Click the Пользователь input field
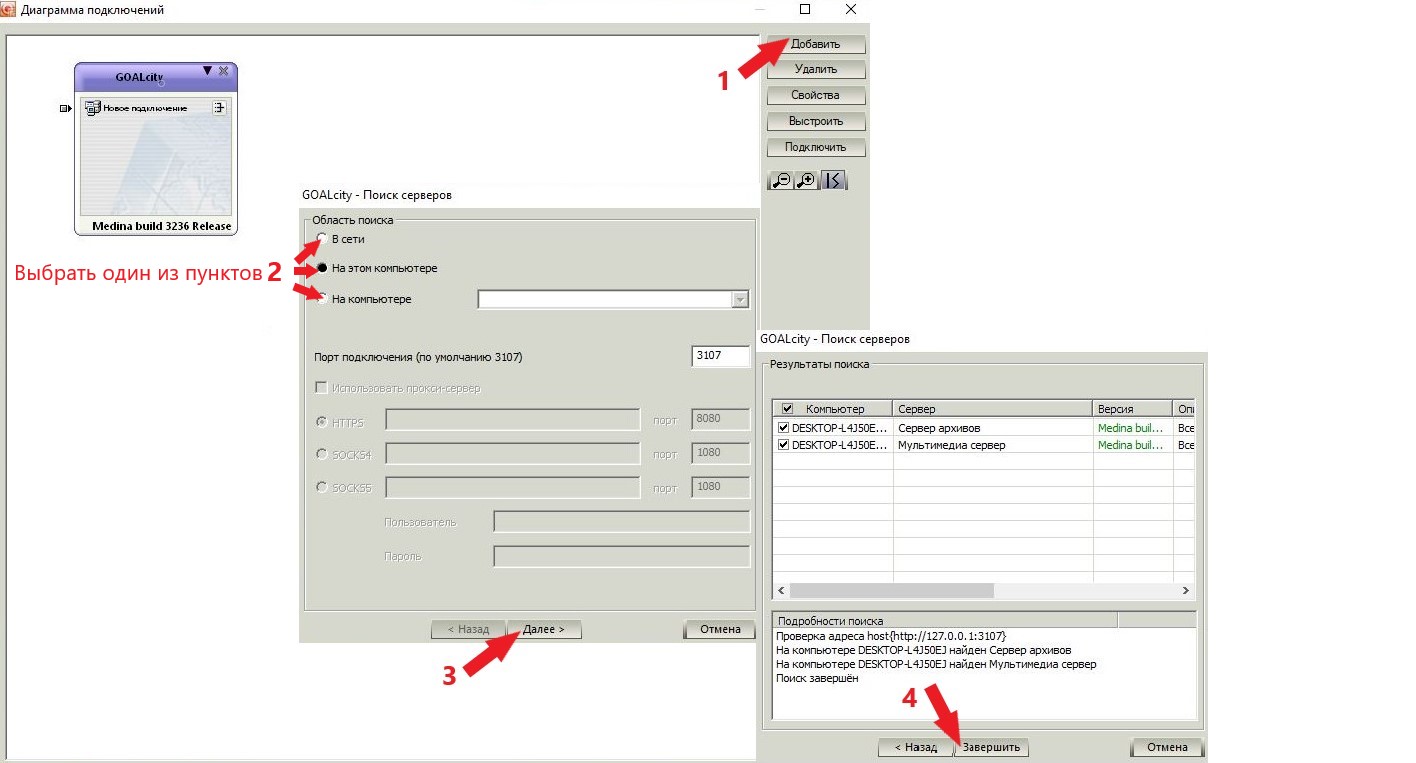 (x=621, y=522)
